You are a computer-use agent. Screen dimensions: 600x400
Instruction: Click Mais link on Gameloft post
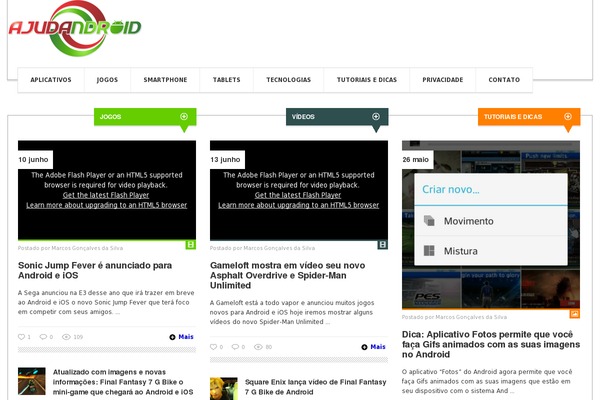click(x=373, y=347)
